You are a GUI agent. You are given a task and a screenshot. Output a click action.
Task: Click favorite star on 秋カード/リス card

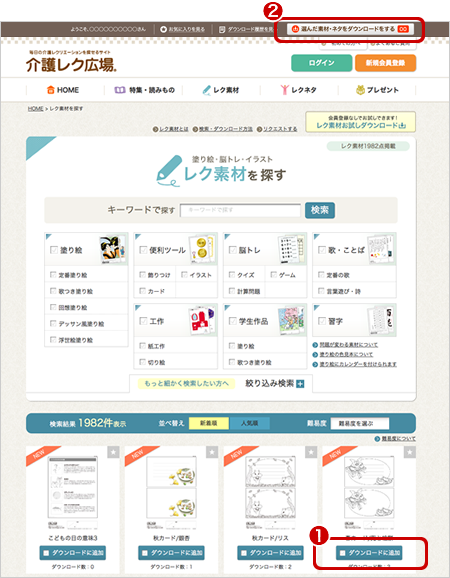coord(311,452)
